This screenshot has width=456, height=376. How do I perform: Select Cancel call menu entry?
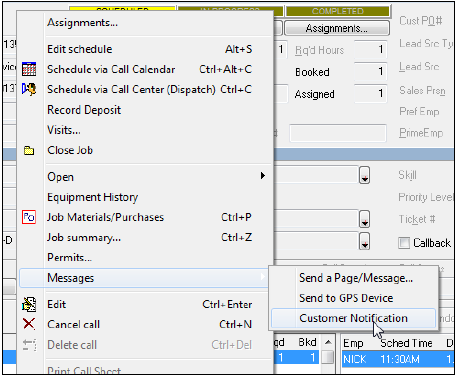point(146,324)
